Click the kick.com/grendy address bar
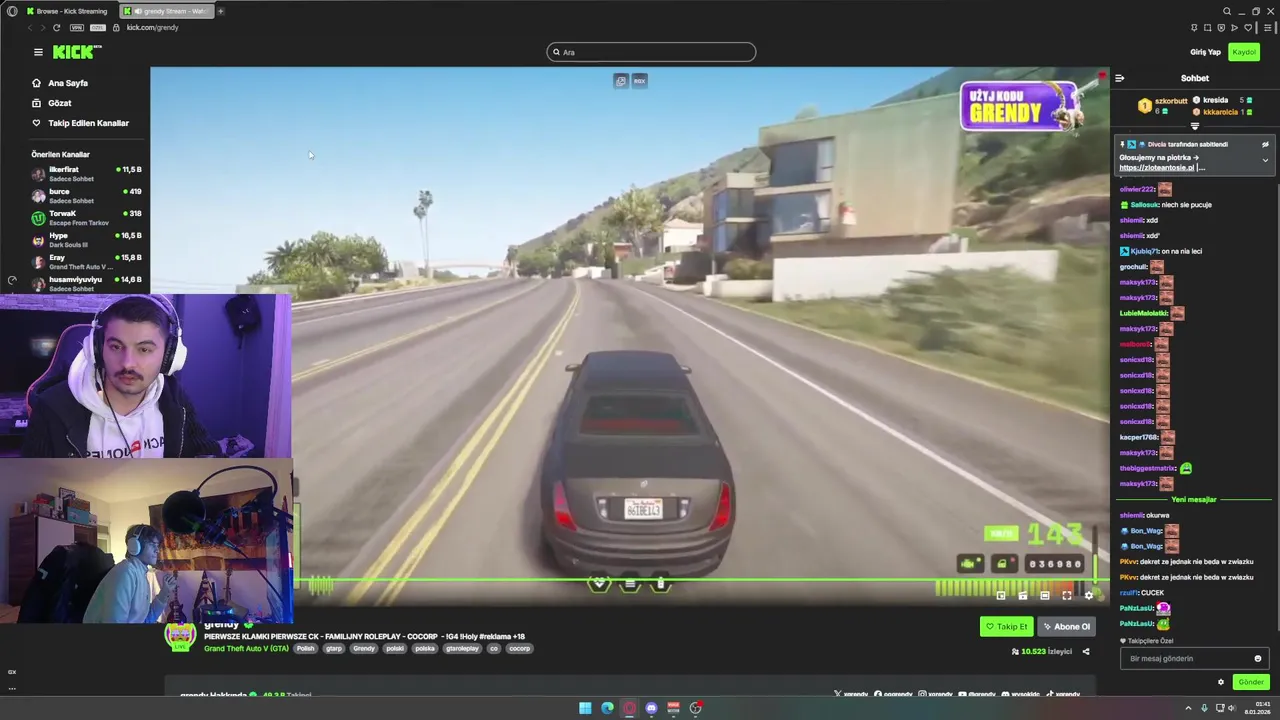The height and width of the screenshot is (720, 1280). tap(152, 27)
